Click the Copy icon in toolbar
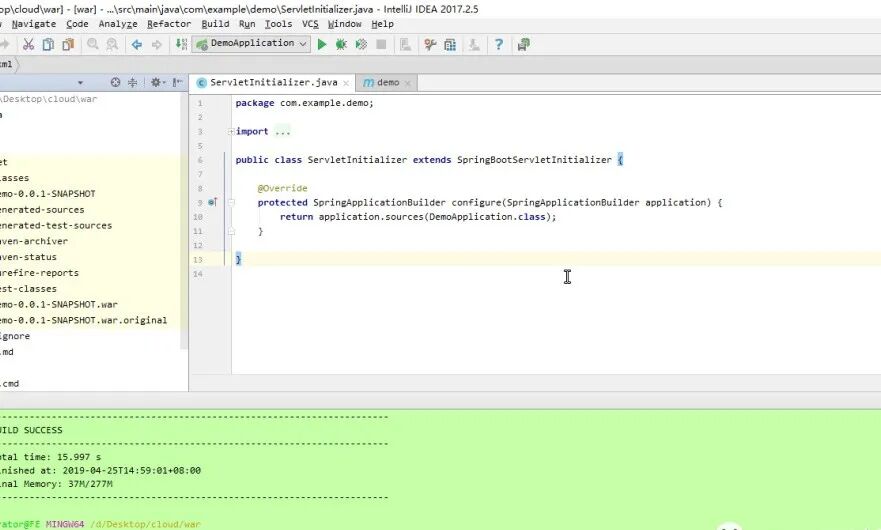This screenshot has width=881, height=530. pos(48,44)
